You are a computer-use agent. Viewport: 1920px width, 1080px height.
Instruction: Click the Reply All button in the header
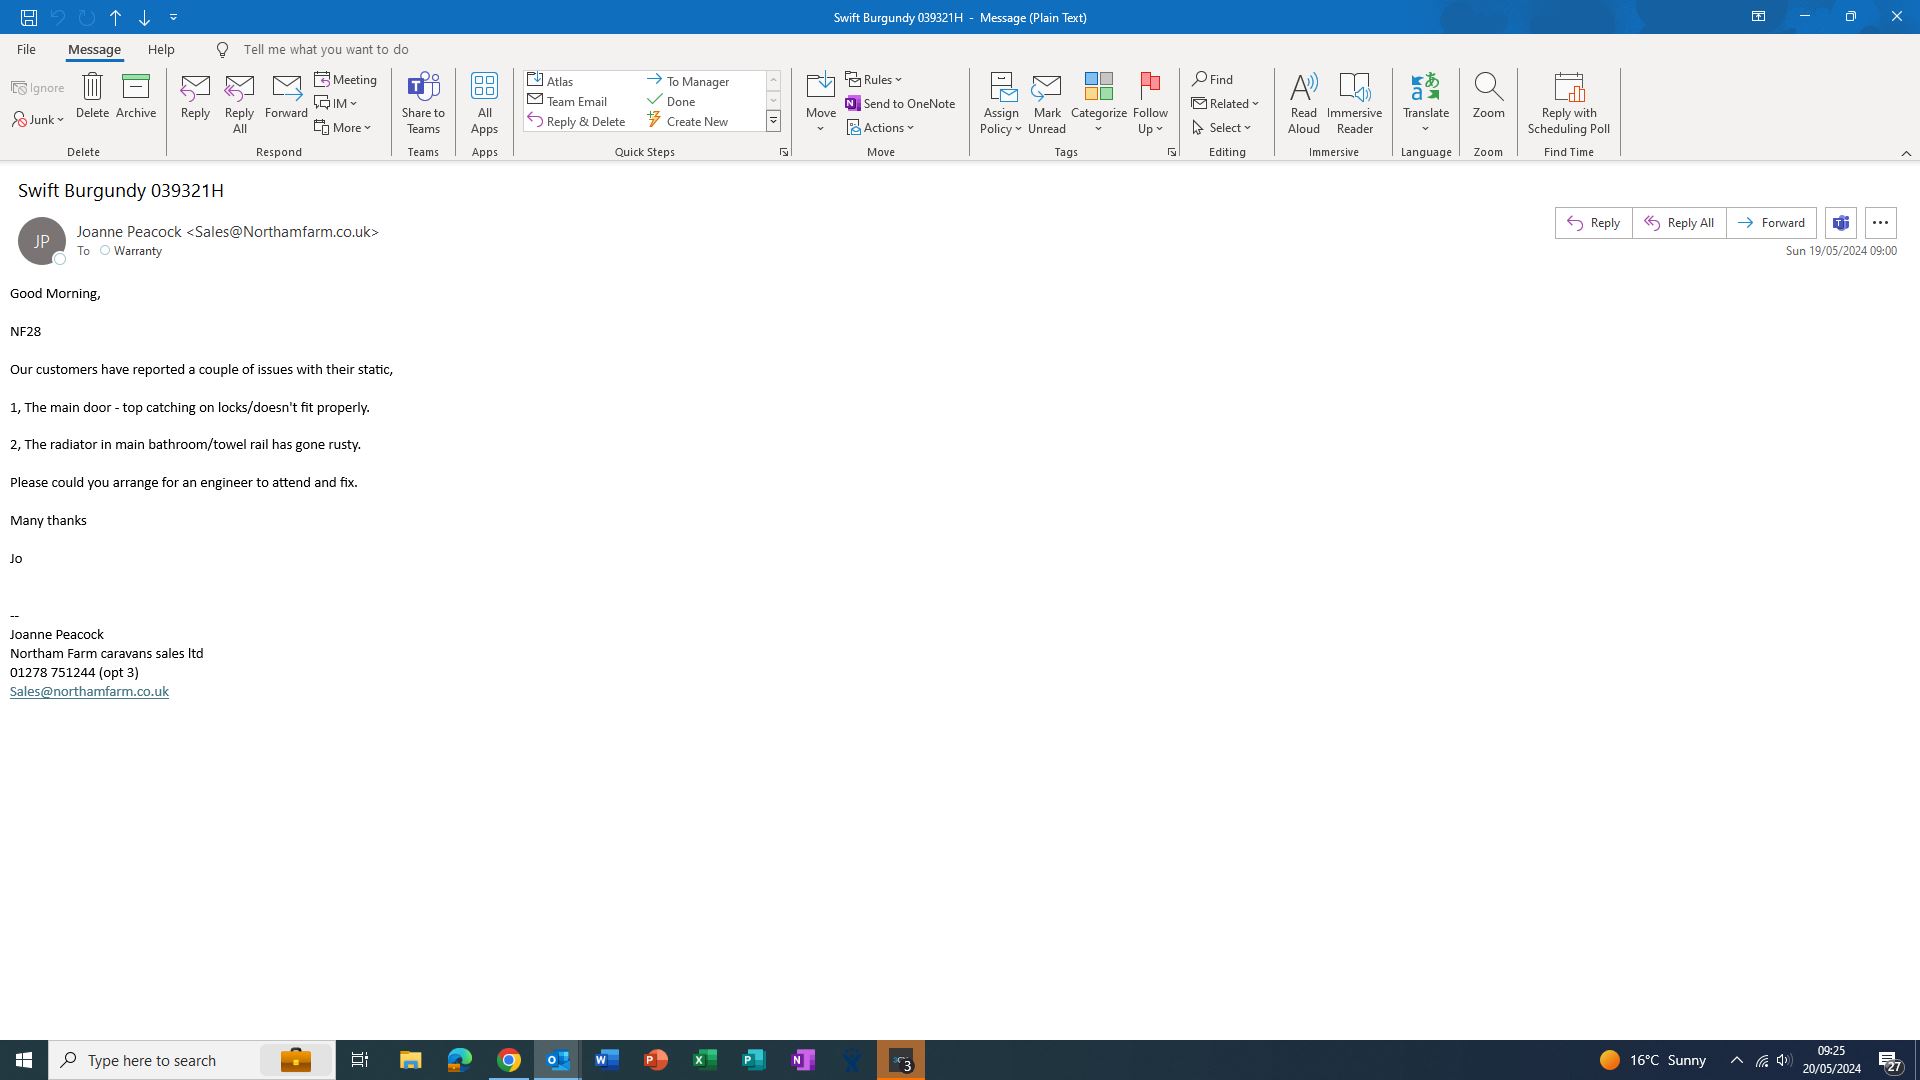pyautogui.click(x=1679, y=223)
